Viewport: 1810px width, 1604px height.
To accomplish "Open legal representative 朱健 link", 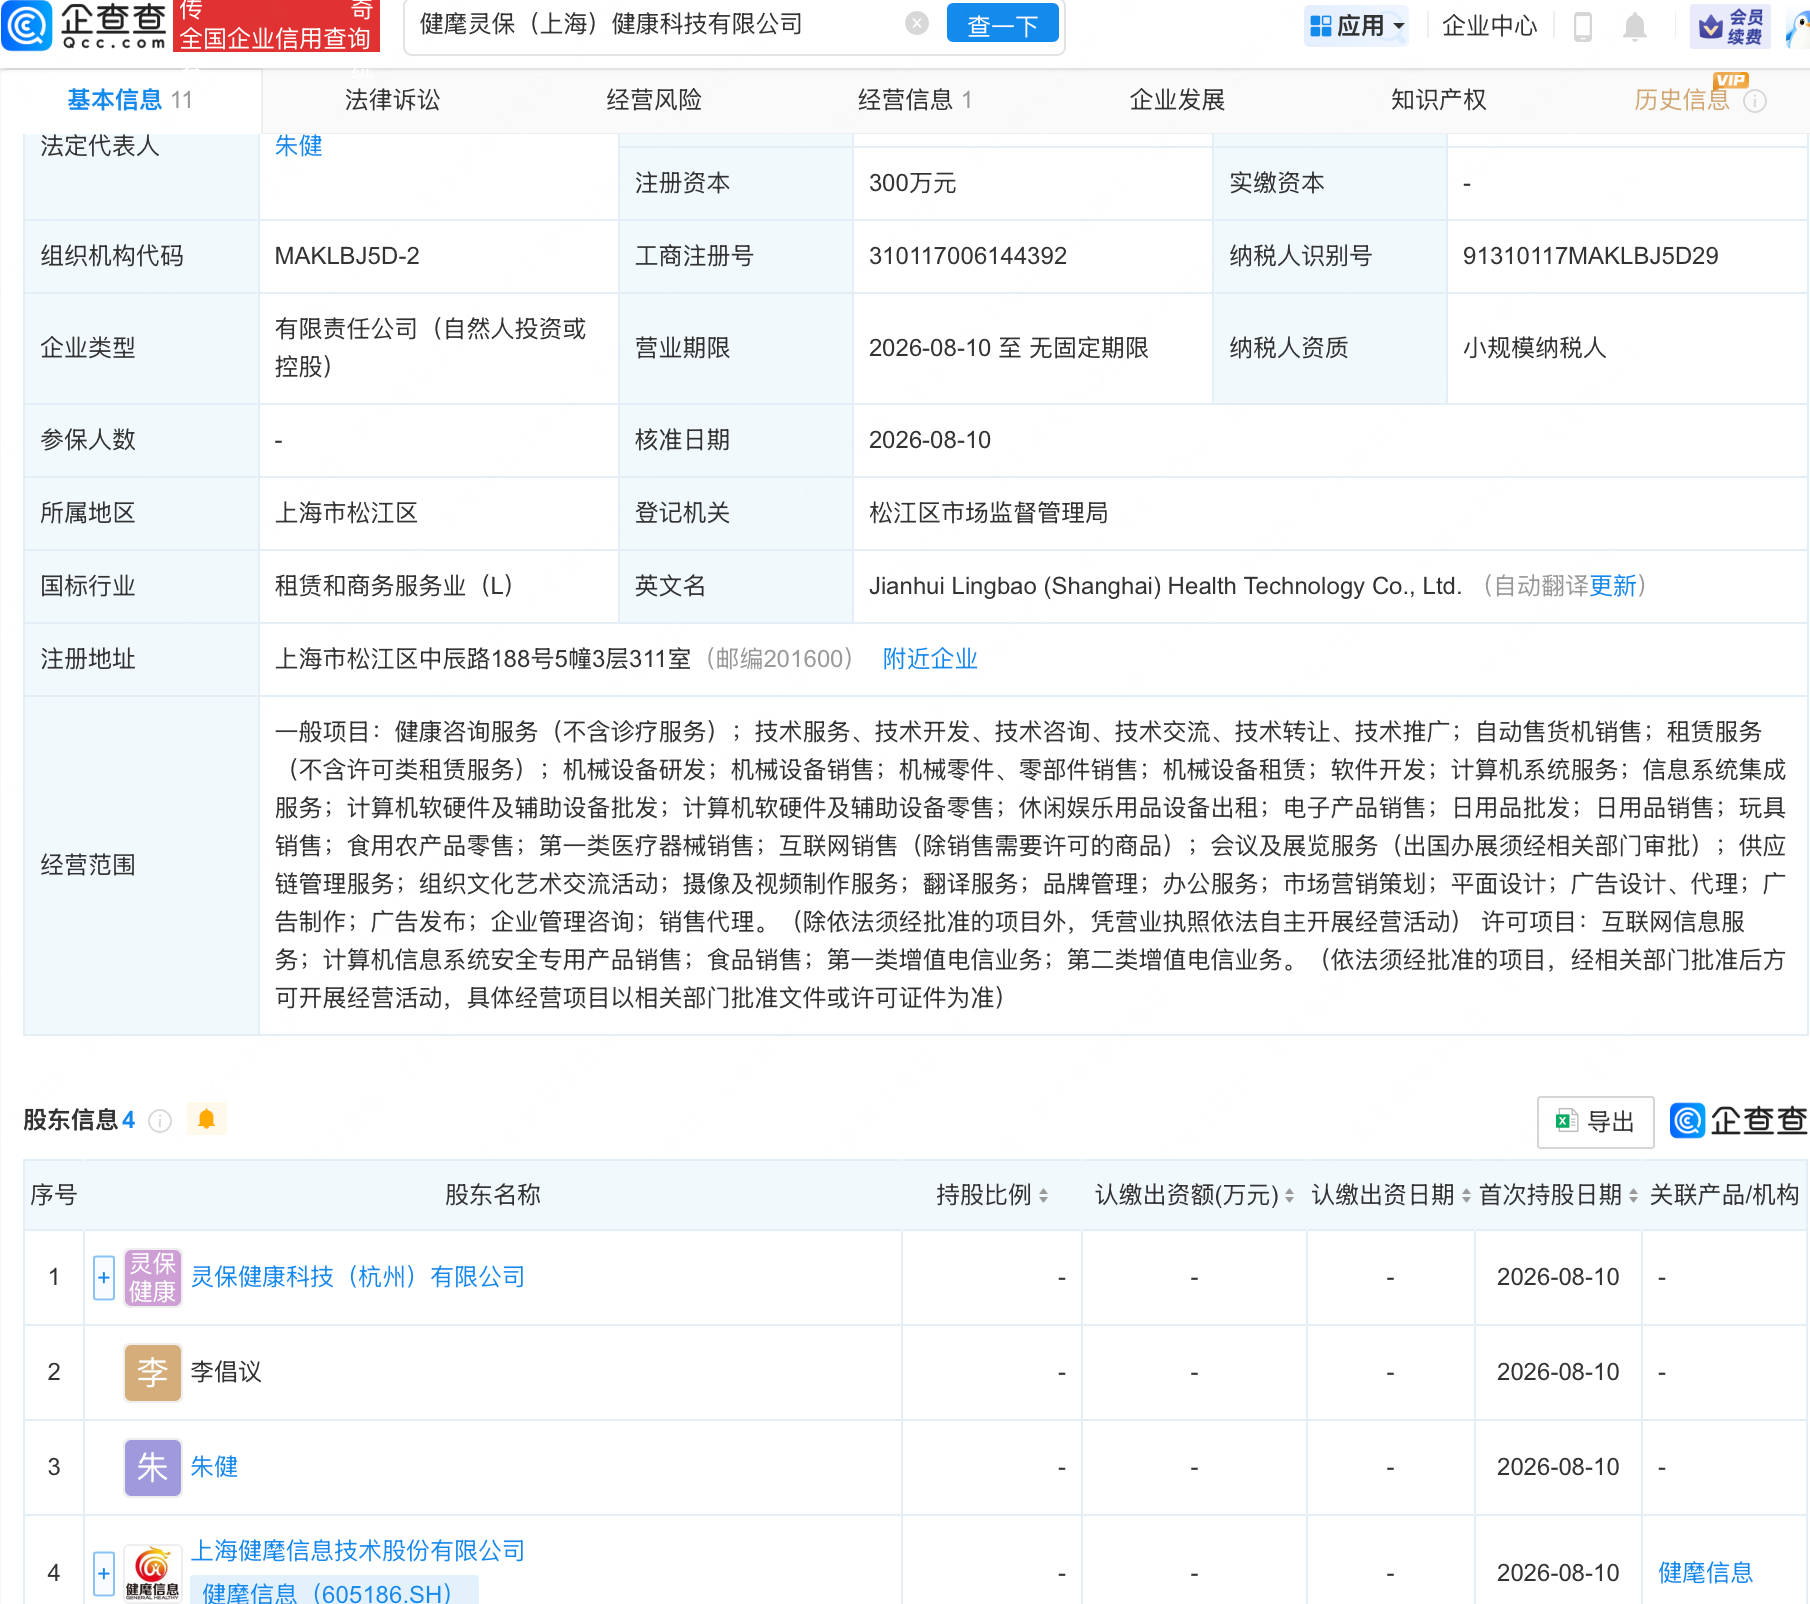I will (x=298, y=146).
